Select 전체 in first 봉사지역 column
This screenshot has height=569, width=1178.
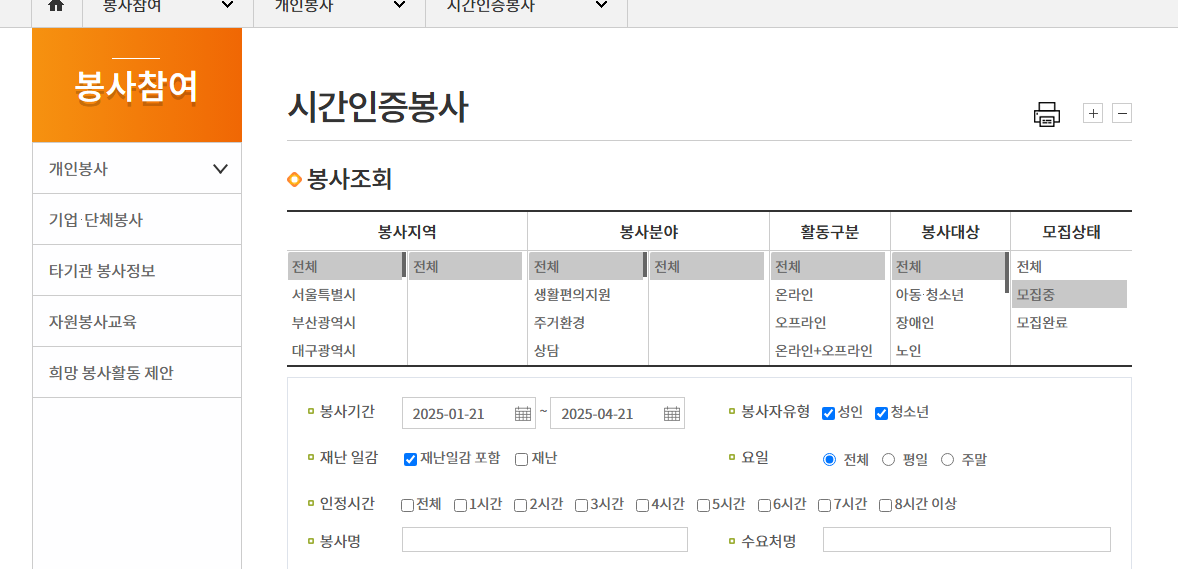(x=345, y=267)
